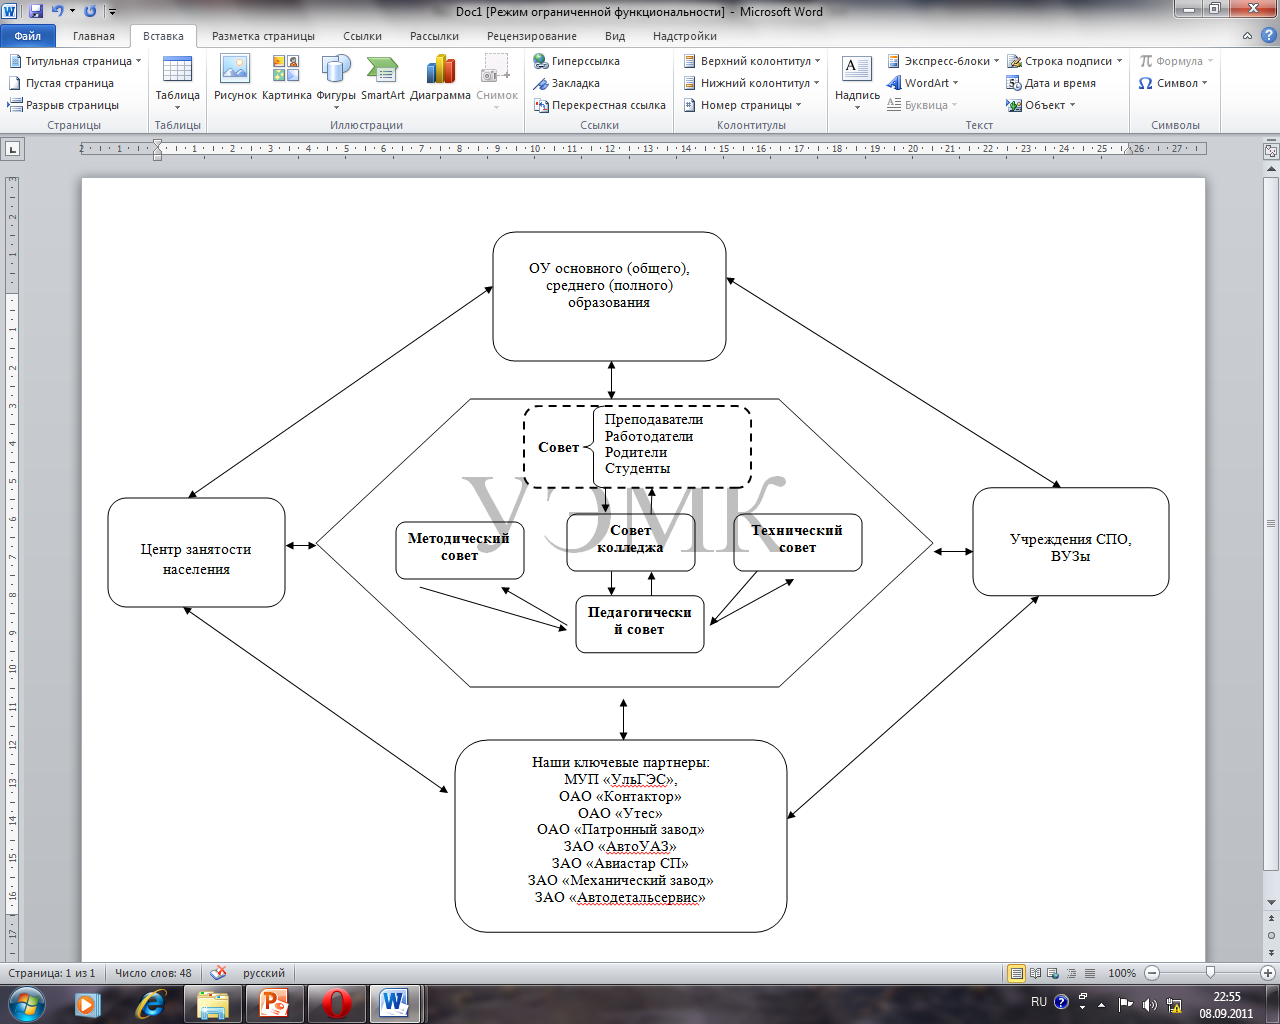Go to the next page with double-arrow down
Image resolution: width=1280 pixels, height=1024 pixels.
[1272, 951]
